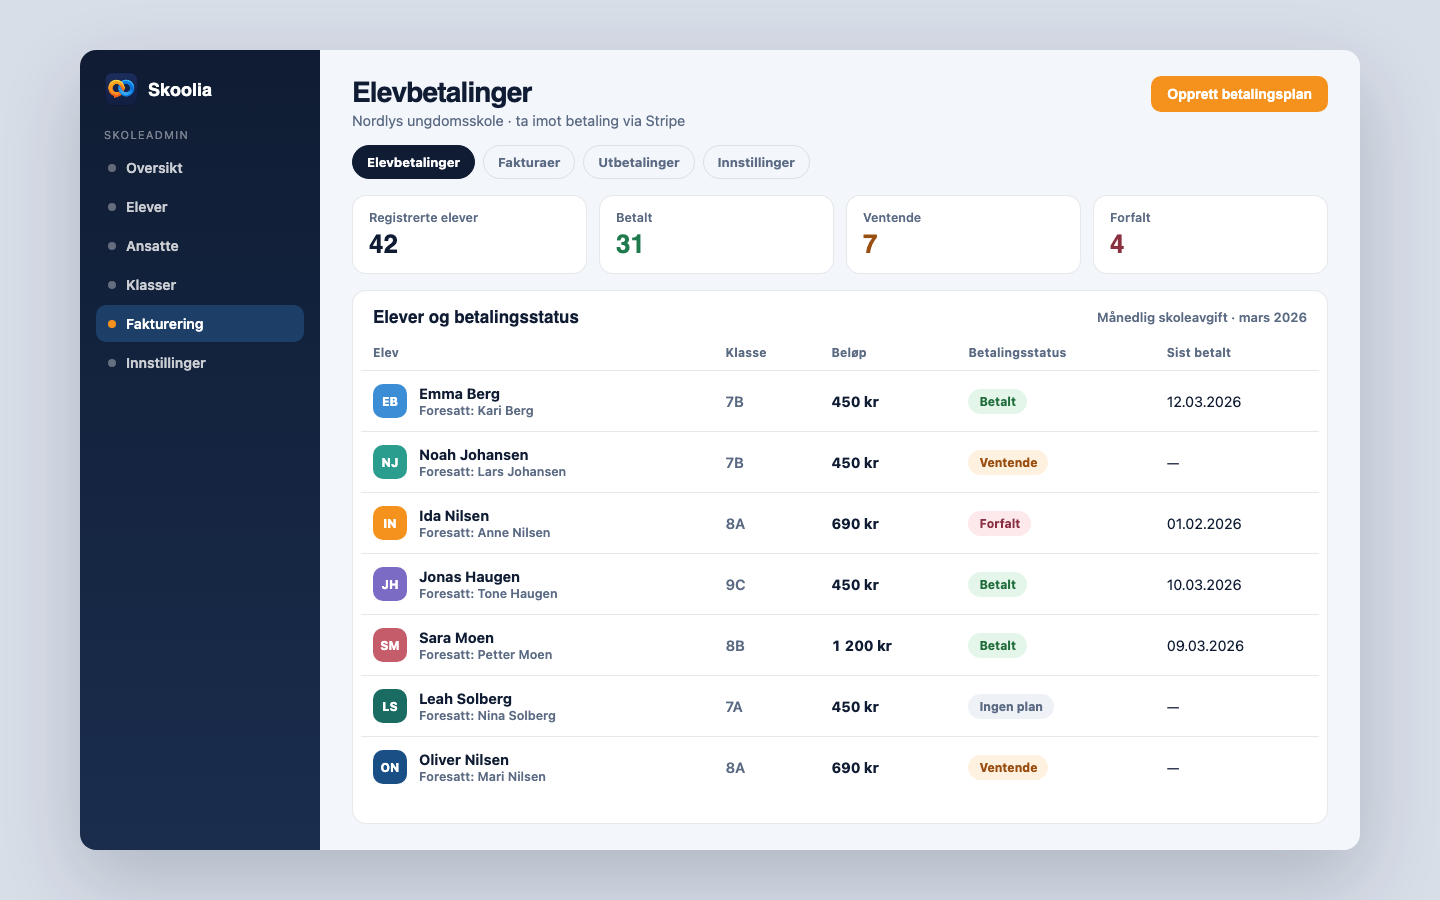The height and width of the screenshot is (900, 1440).
Task: Click Foresatt: Mari Nilsen text
Action: click(x=482, y=776)
